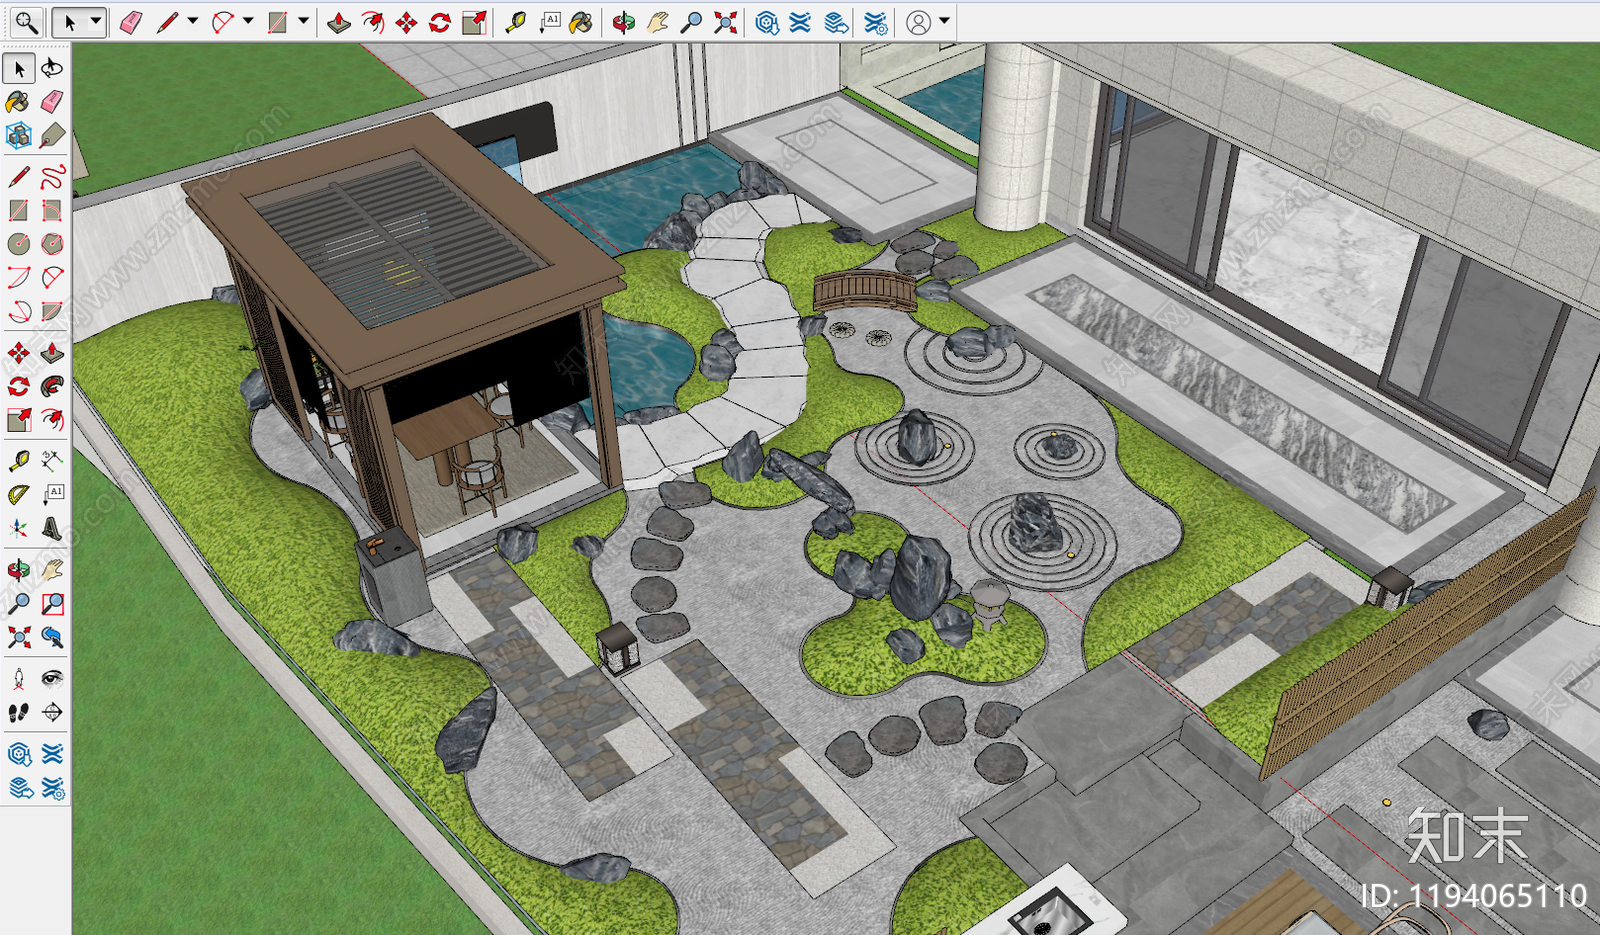
Task: Activate the Polygon tool
Action: (52, 244)
